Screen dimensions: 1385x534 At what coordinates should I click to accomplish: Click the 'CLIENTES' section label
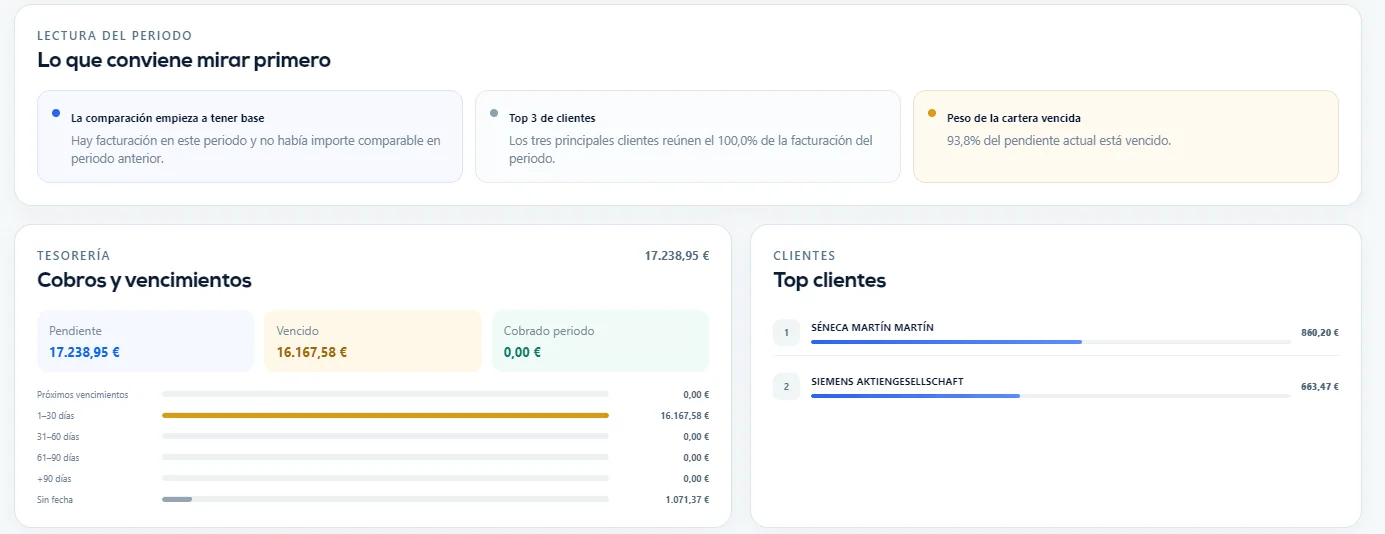[x=805, y=256]
